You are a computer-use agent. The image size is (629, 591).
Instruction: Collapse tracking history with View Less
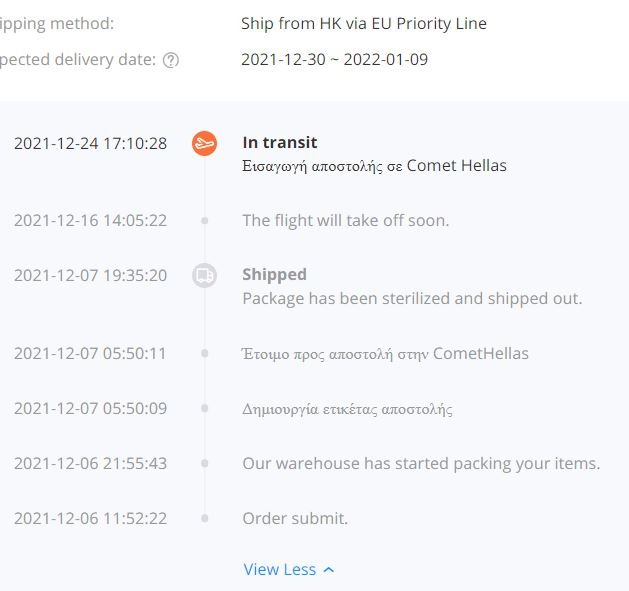pyautogui.click(x=289, y=569)
